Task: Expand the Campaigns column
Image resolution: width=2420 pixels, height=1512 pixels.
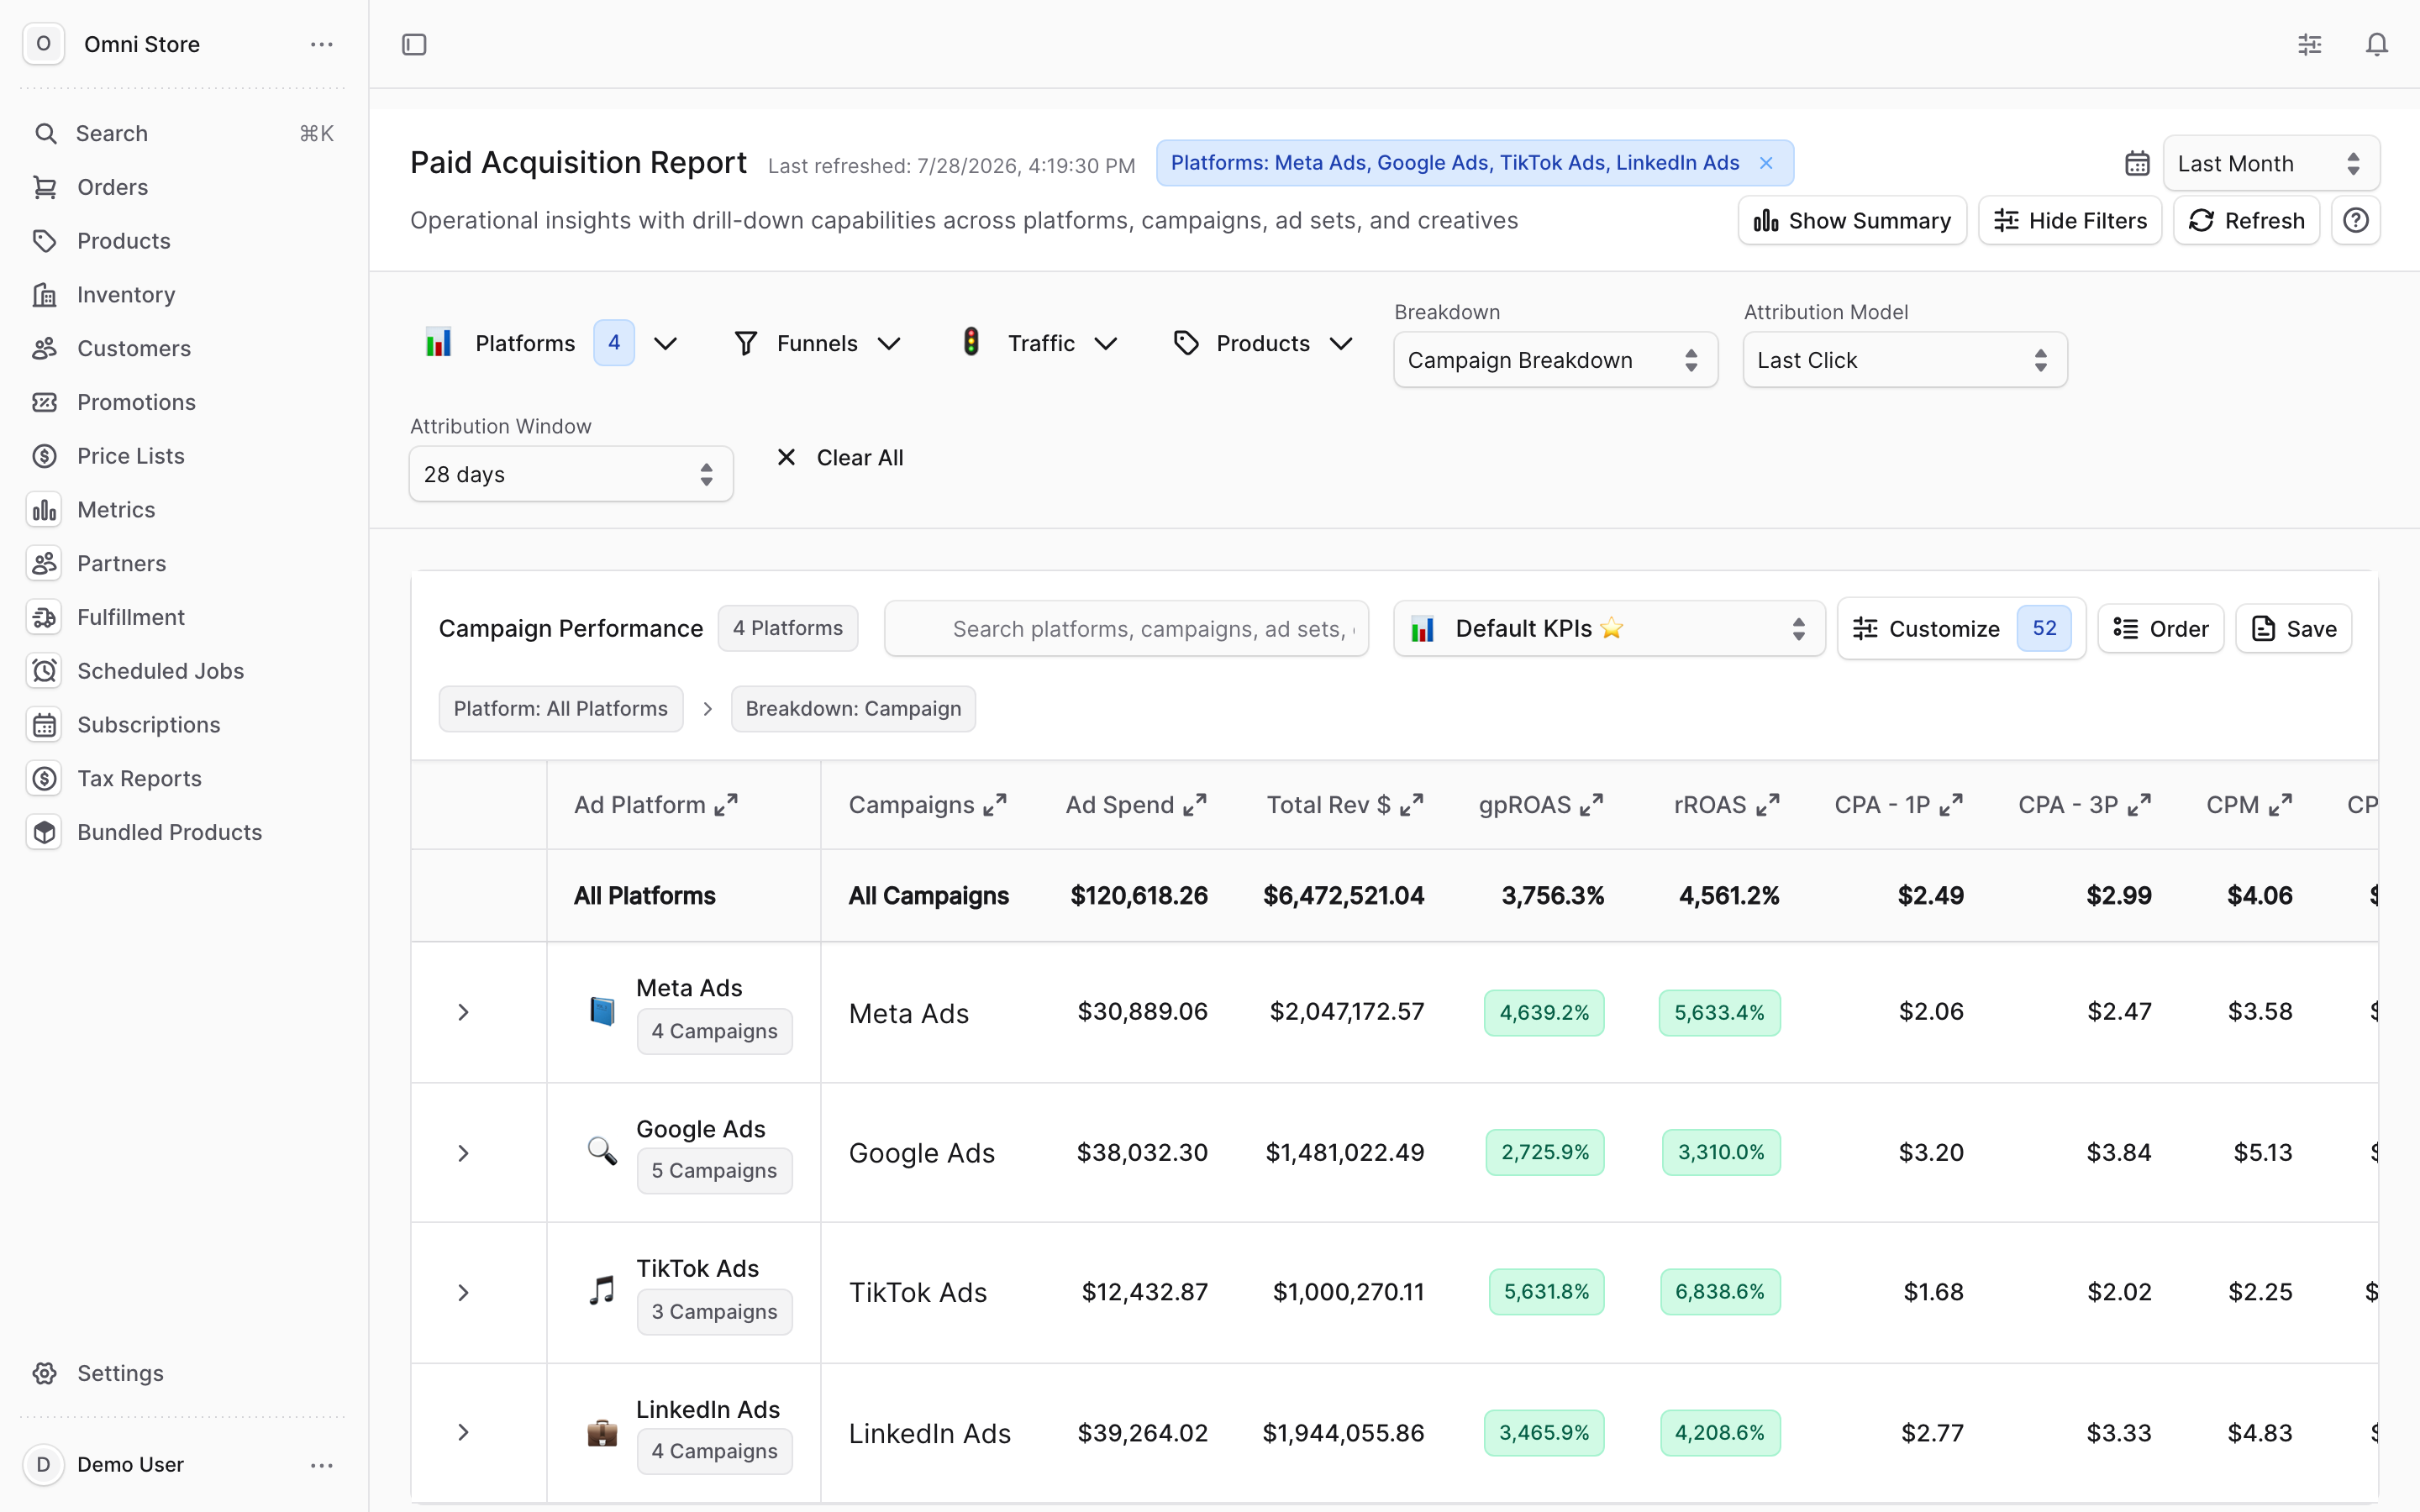Action: point(994,805)
